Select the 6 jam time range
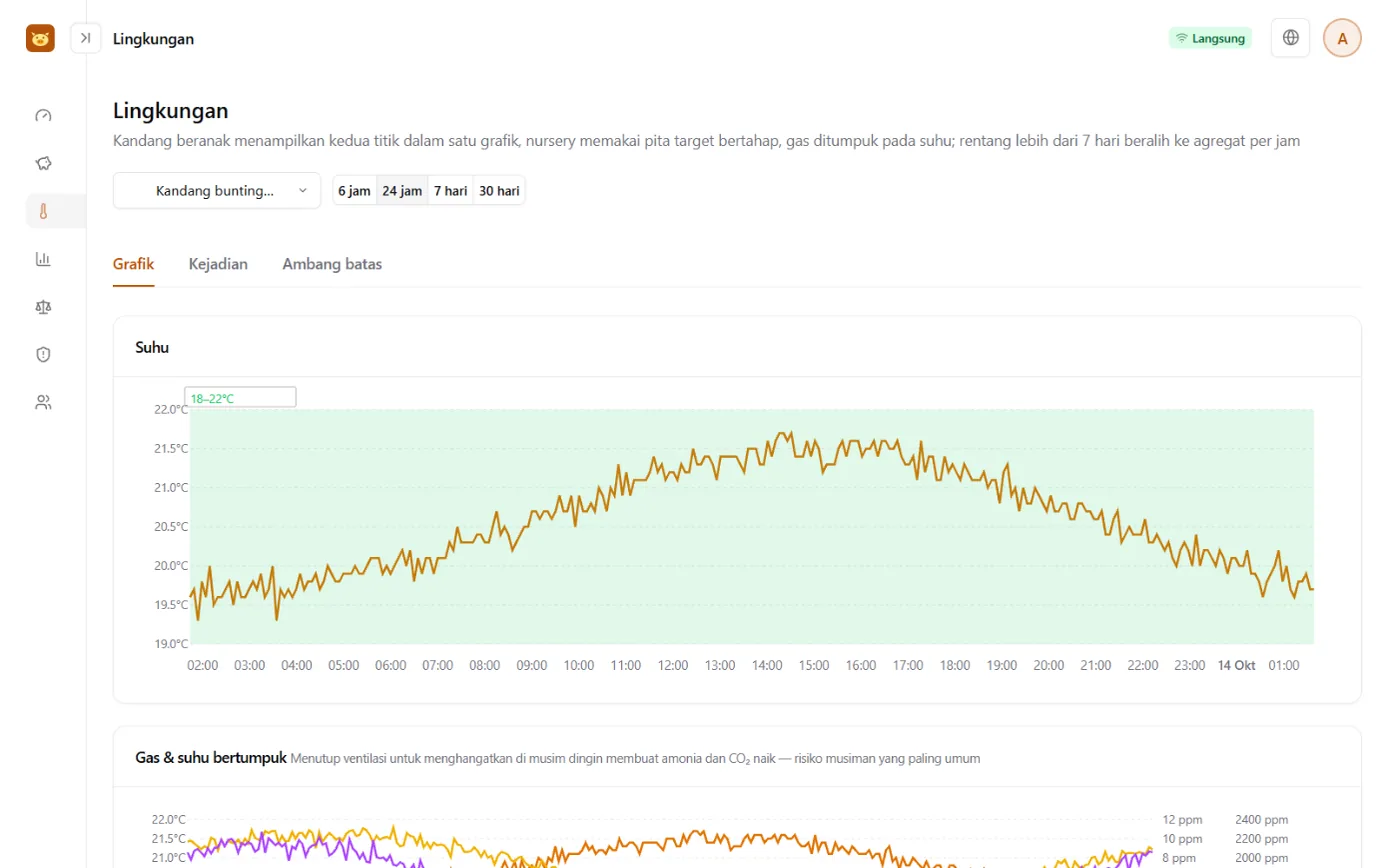1388x868 pixels. tap(354, 190)
